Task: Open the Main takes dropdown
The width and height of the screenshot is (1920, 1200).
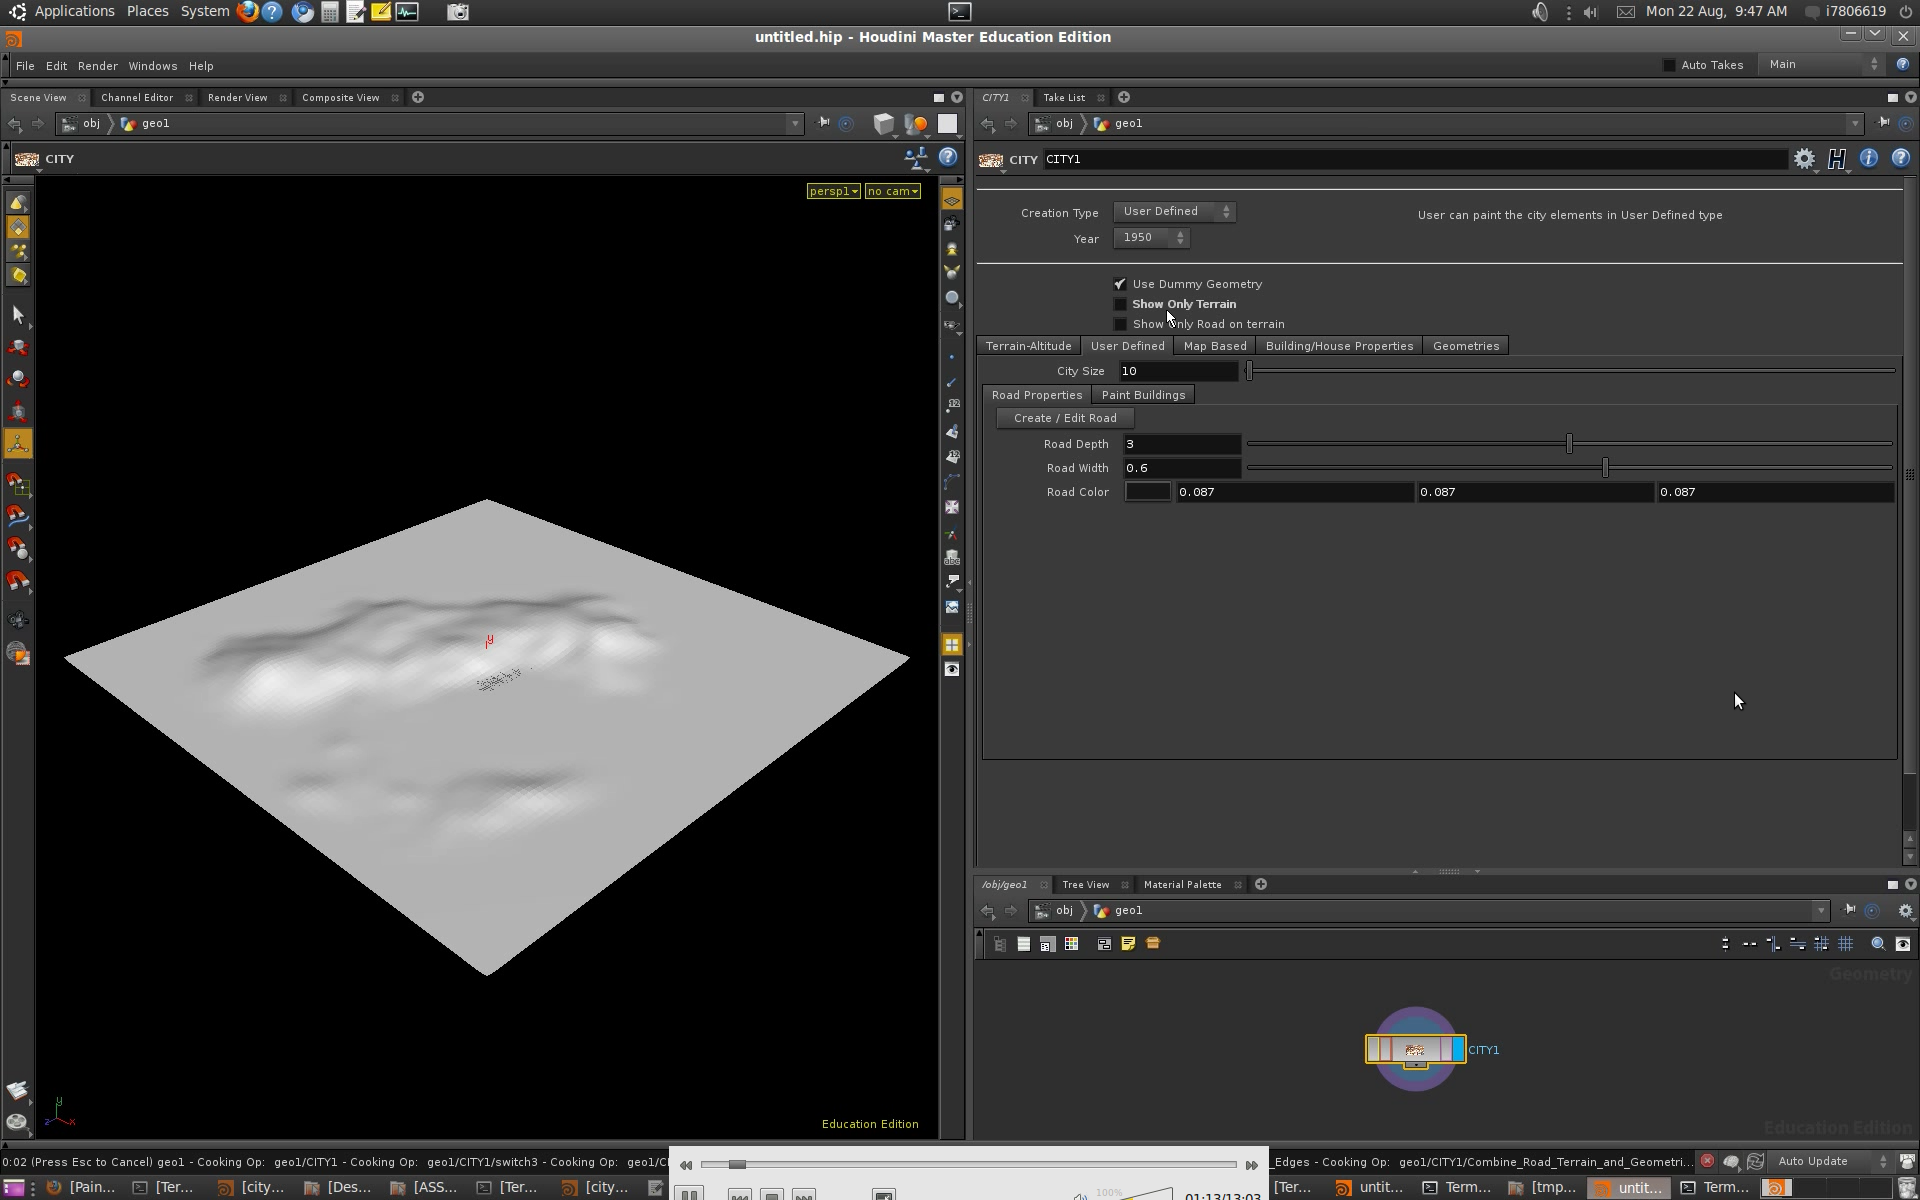Action: pos(1823,64)
